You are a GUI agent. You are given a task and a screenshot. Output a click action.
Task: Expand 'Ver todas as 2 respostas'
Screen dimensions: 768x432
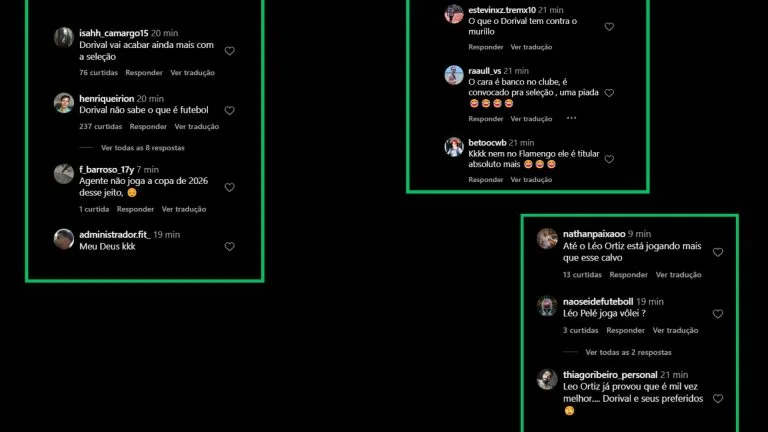point(628,352)
